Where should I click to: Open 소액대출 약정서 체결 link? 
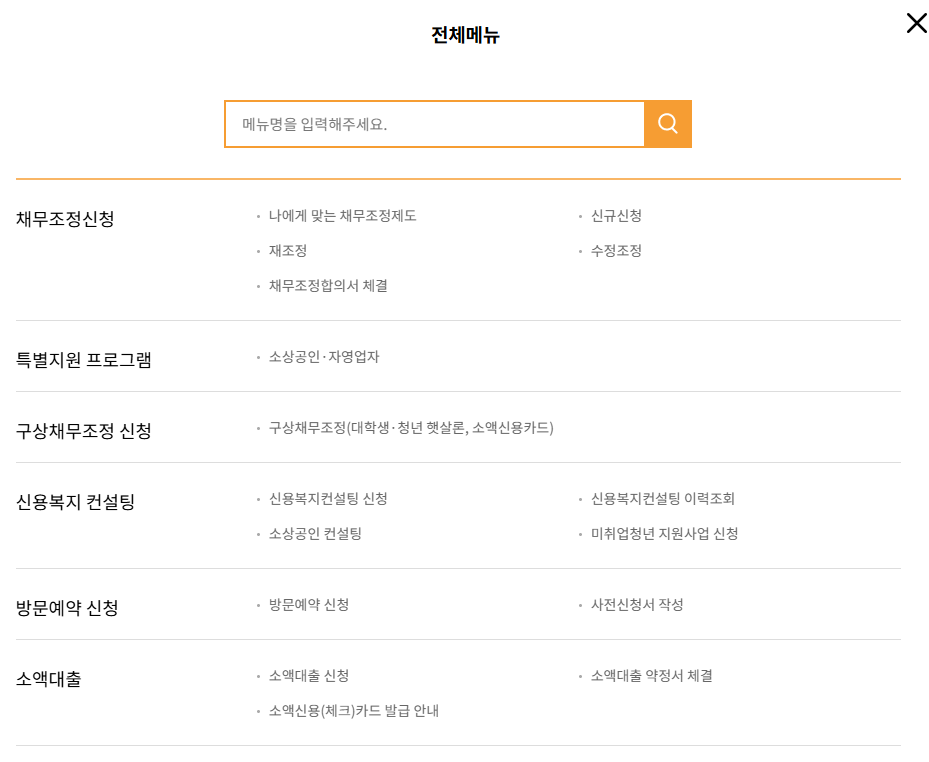(x=652, y=676)
